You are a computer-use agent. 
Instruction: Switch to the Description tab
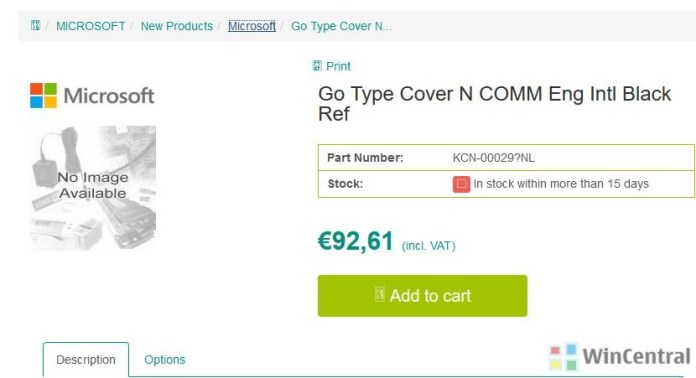86,359
